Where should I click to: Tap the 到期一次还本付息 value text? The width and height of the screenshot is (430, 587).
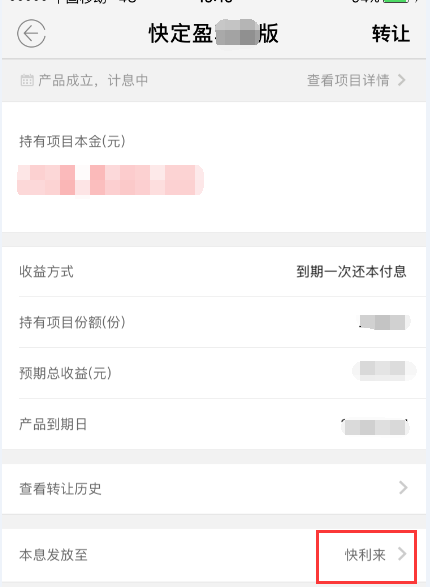pos(351,271)
